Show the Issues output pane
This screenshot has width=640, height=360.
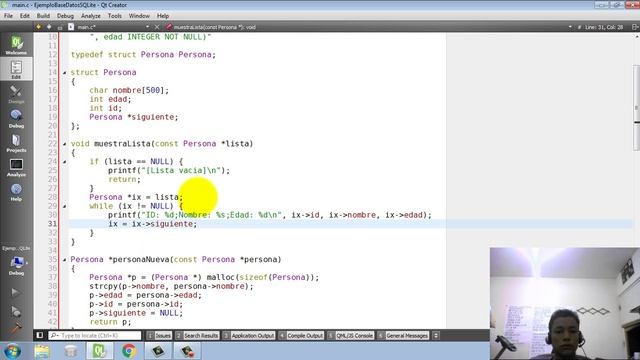[x=159, y=336]
